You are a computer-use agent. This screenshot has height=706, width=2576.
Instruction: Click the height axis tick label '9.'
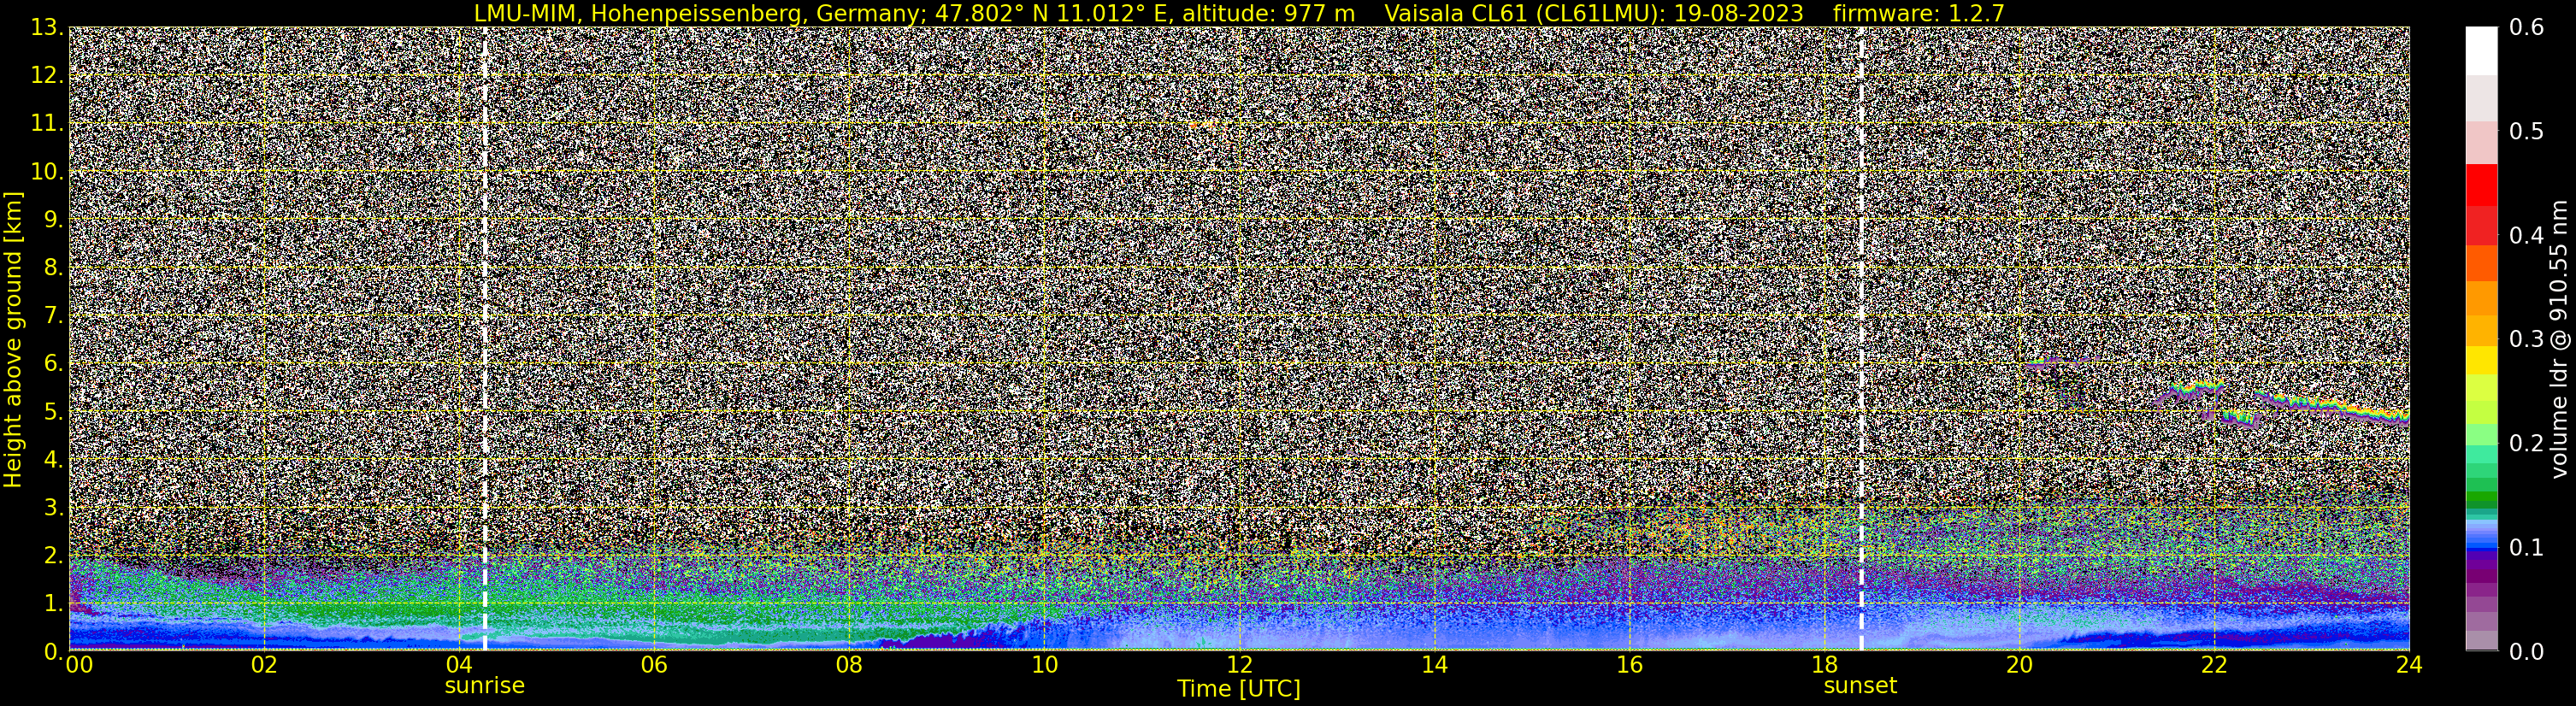(53, 220)
